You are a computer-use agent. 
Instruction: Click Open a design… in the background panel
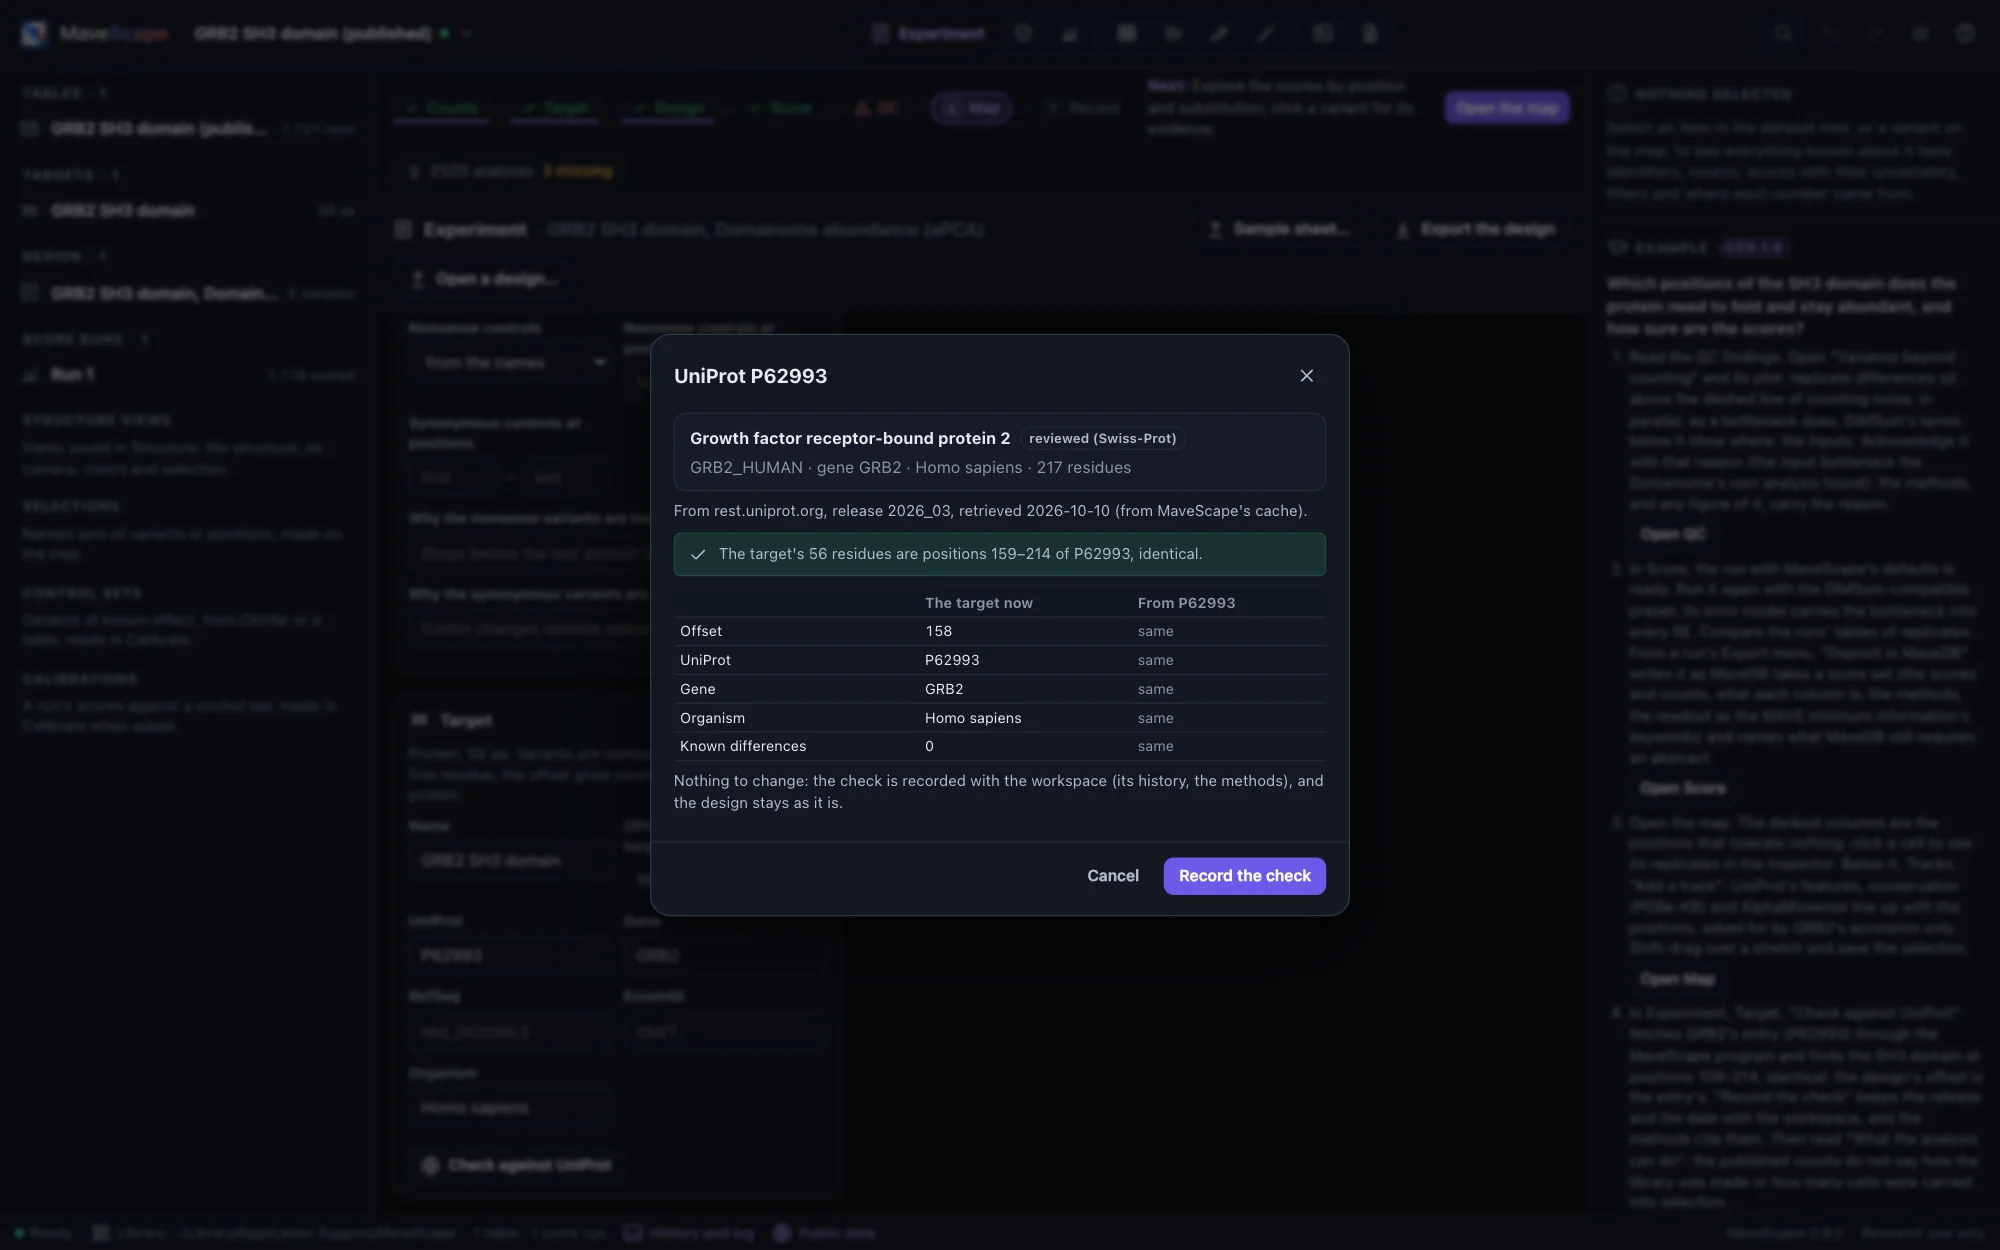(x=484, y=279)
